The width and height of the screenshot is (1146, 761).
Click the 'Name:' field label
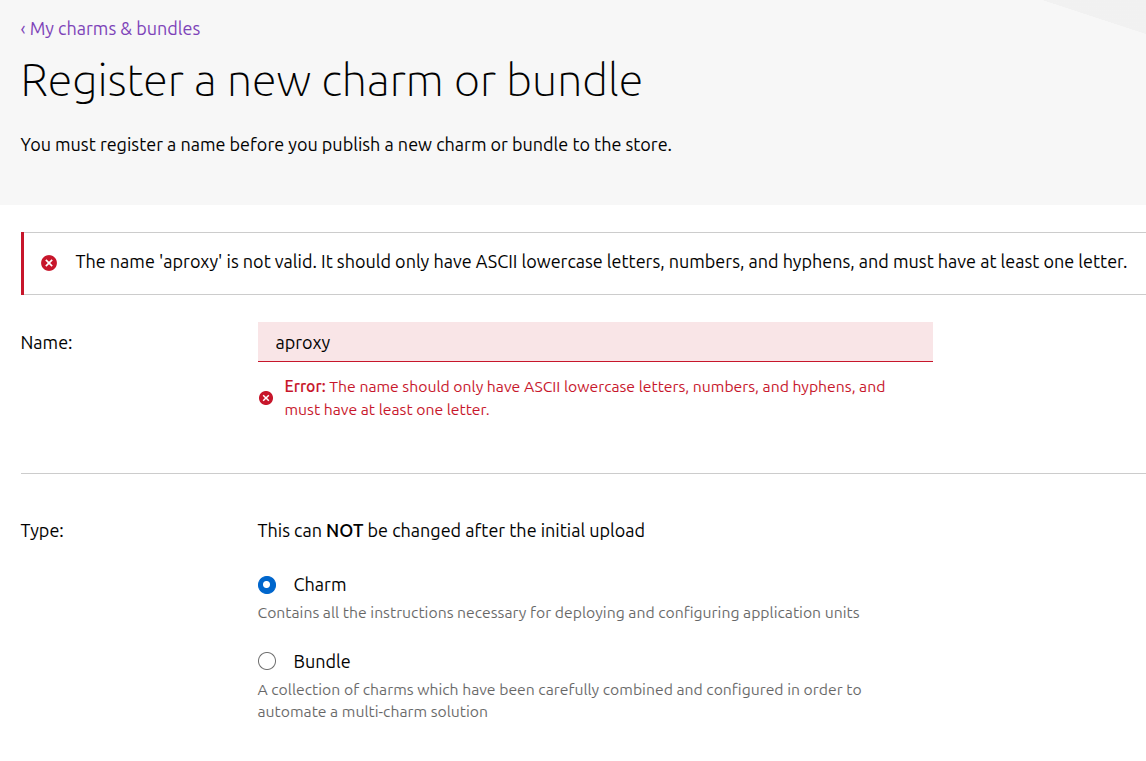pyautogui.click(x=47, y=342)
